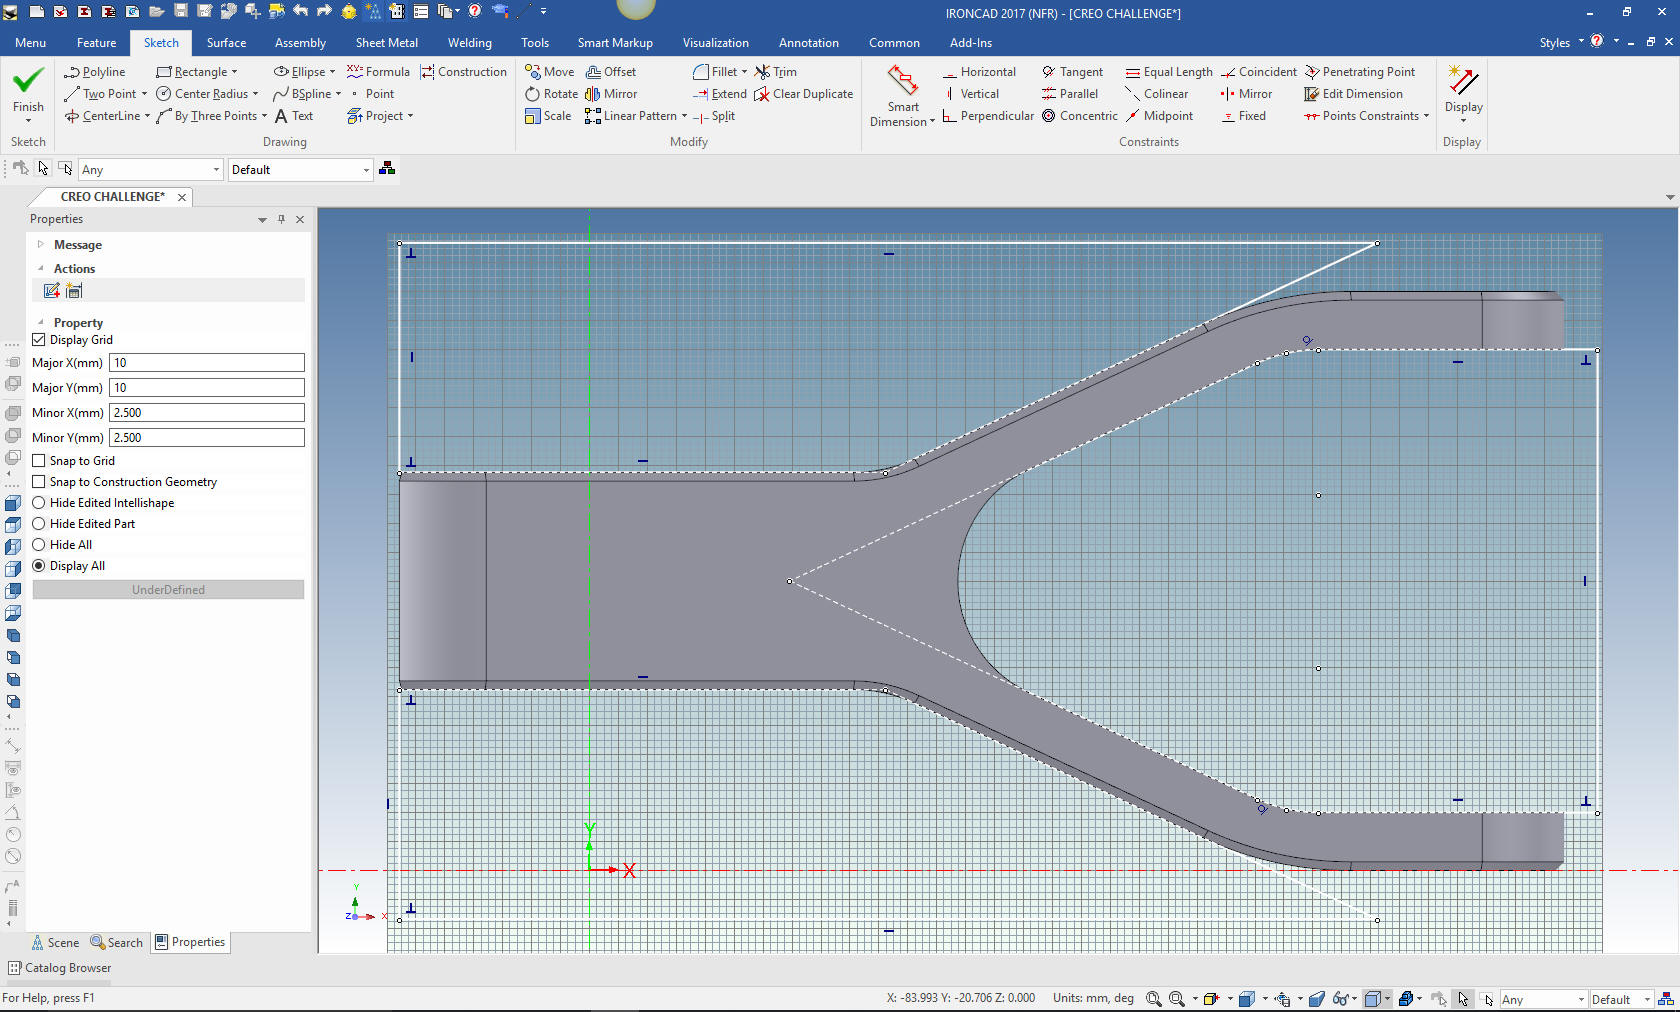
Task: Open the Any selection filter dropdown
Action: (x=215, y=170)
